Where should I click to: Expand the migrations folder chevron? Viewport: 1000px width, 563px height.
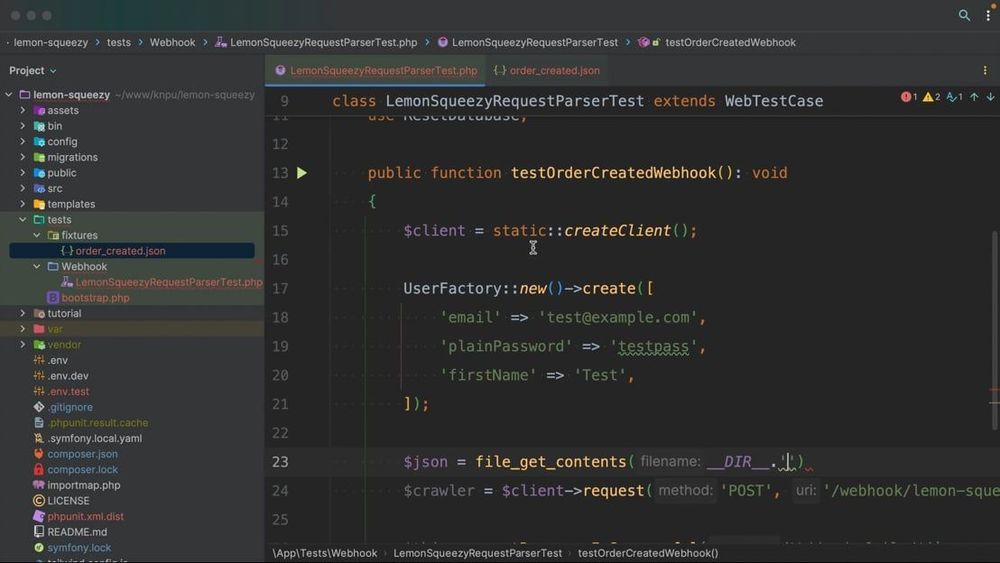pos(23,157)
